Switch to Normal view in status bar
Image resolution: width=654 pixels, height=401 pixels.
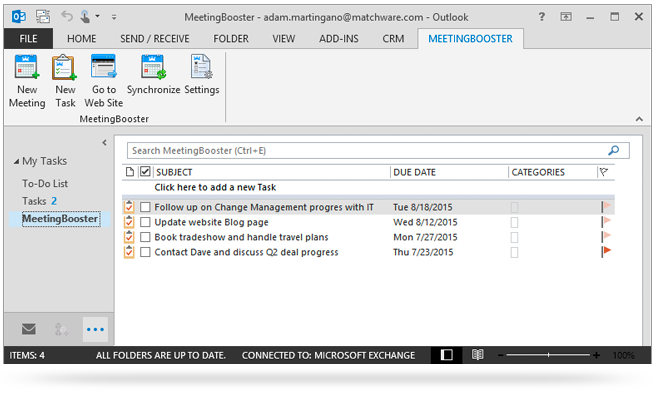click(x=446, y=355)
